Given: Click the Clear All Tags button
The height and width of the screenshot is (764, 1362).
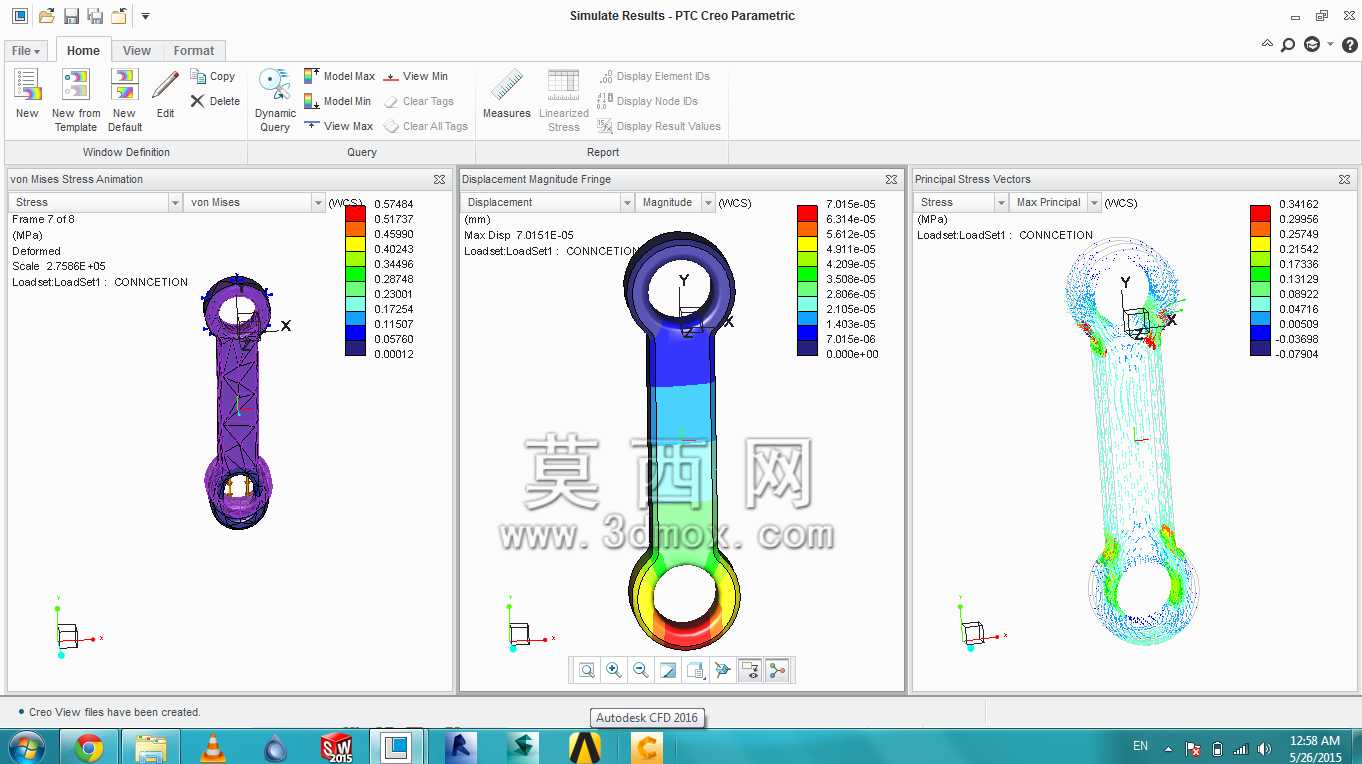Looking at the screenshot, I should [x=426, y=126].
